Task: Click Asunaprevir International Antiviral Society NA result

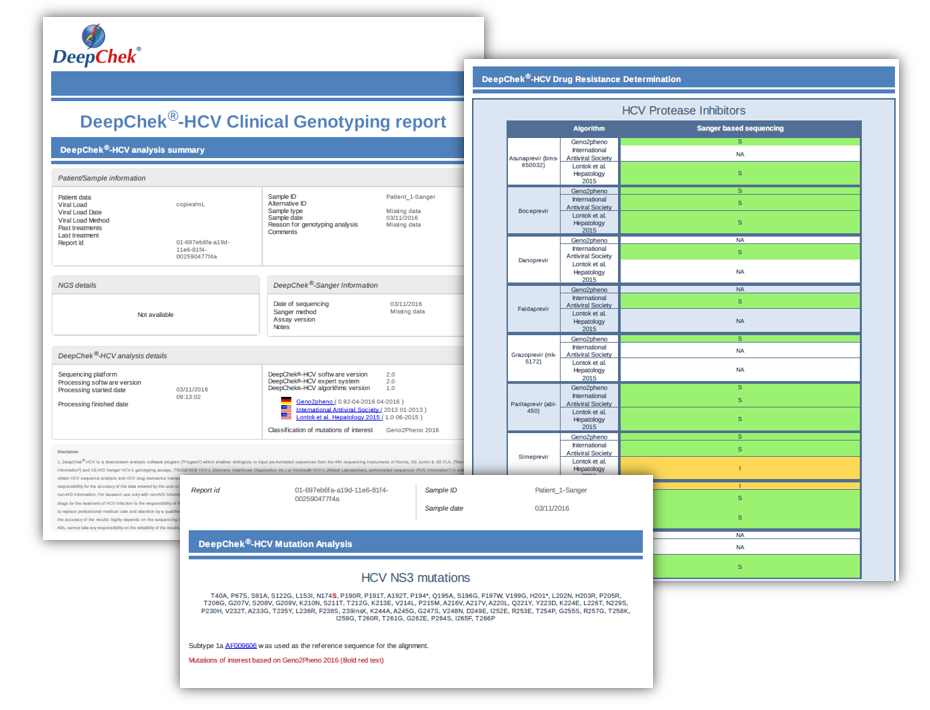Action: (x=740, y=154)
